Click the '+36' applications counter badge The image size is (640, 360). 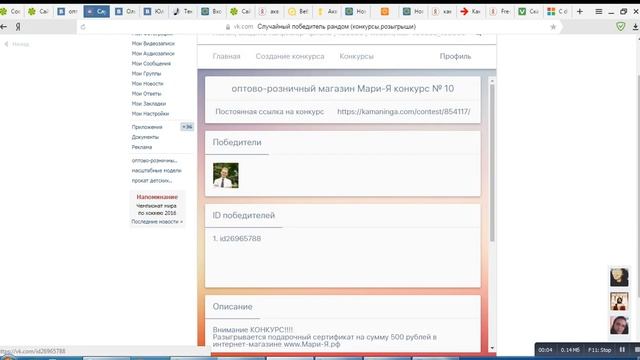pyautogui.click(x=187, y=127)
